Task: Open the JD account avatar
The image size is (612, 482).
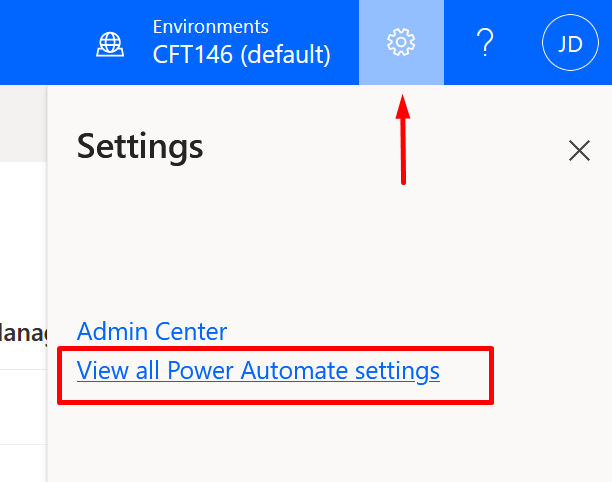Action: coord(570,43)
